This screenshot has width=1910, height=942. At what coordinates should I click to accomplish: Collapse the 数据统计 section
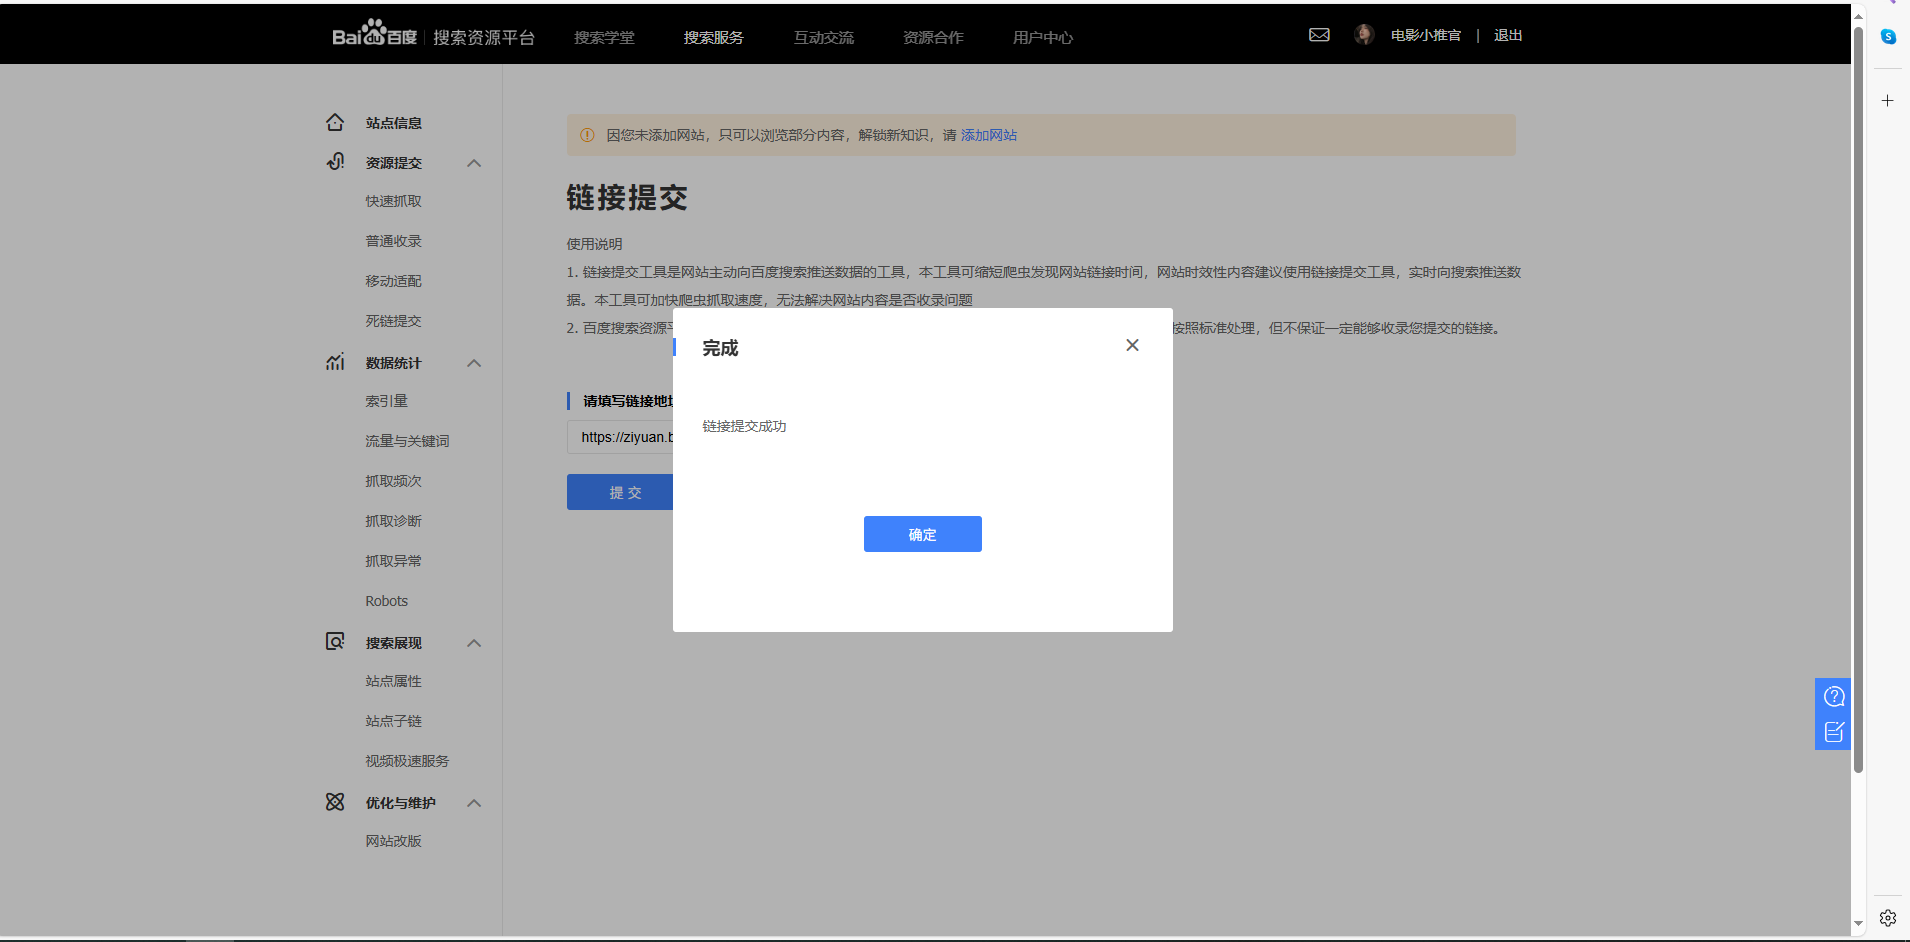click(x=474, y=362)
